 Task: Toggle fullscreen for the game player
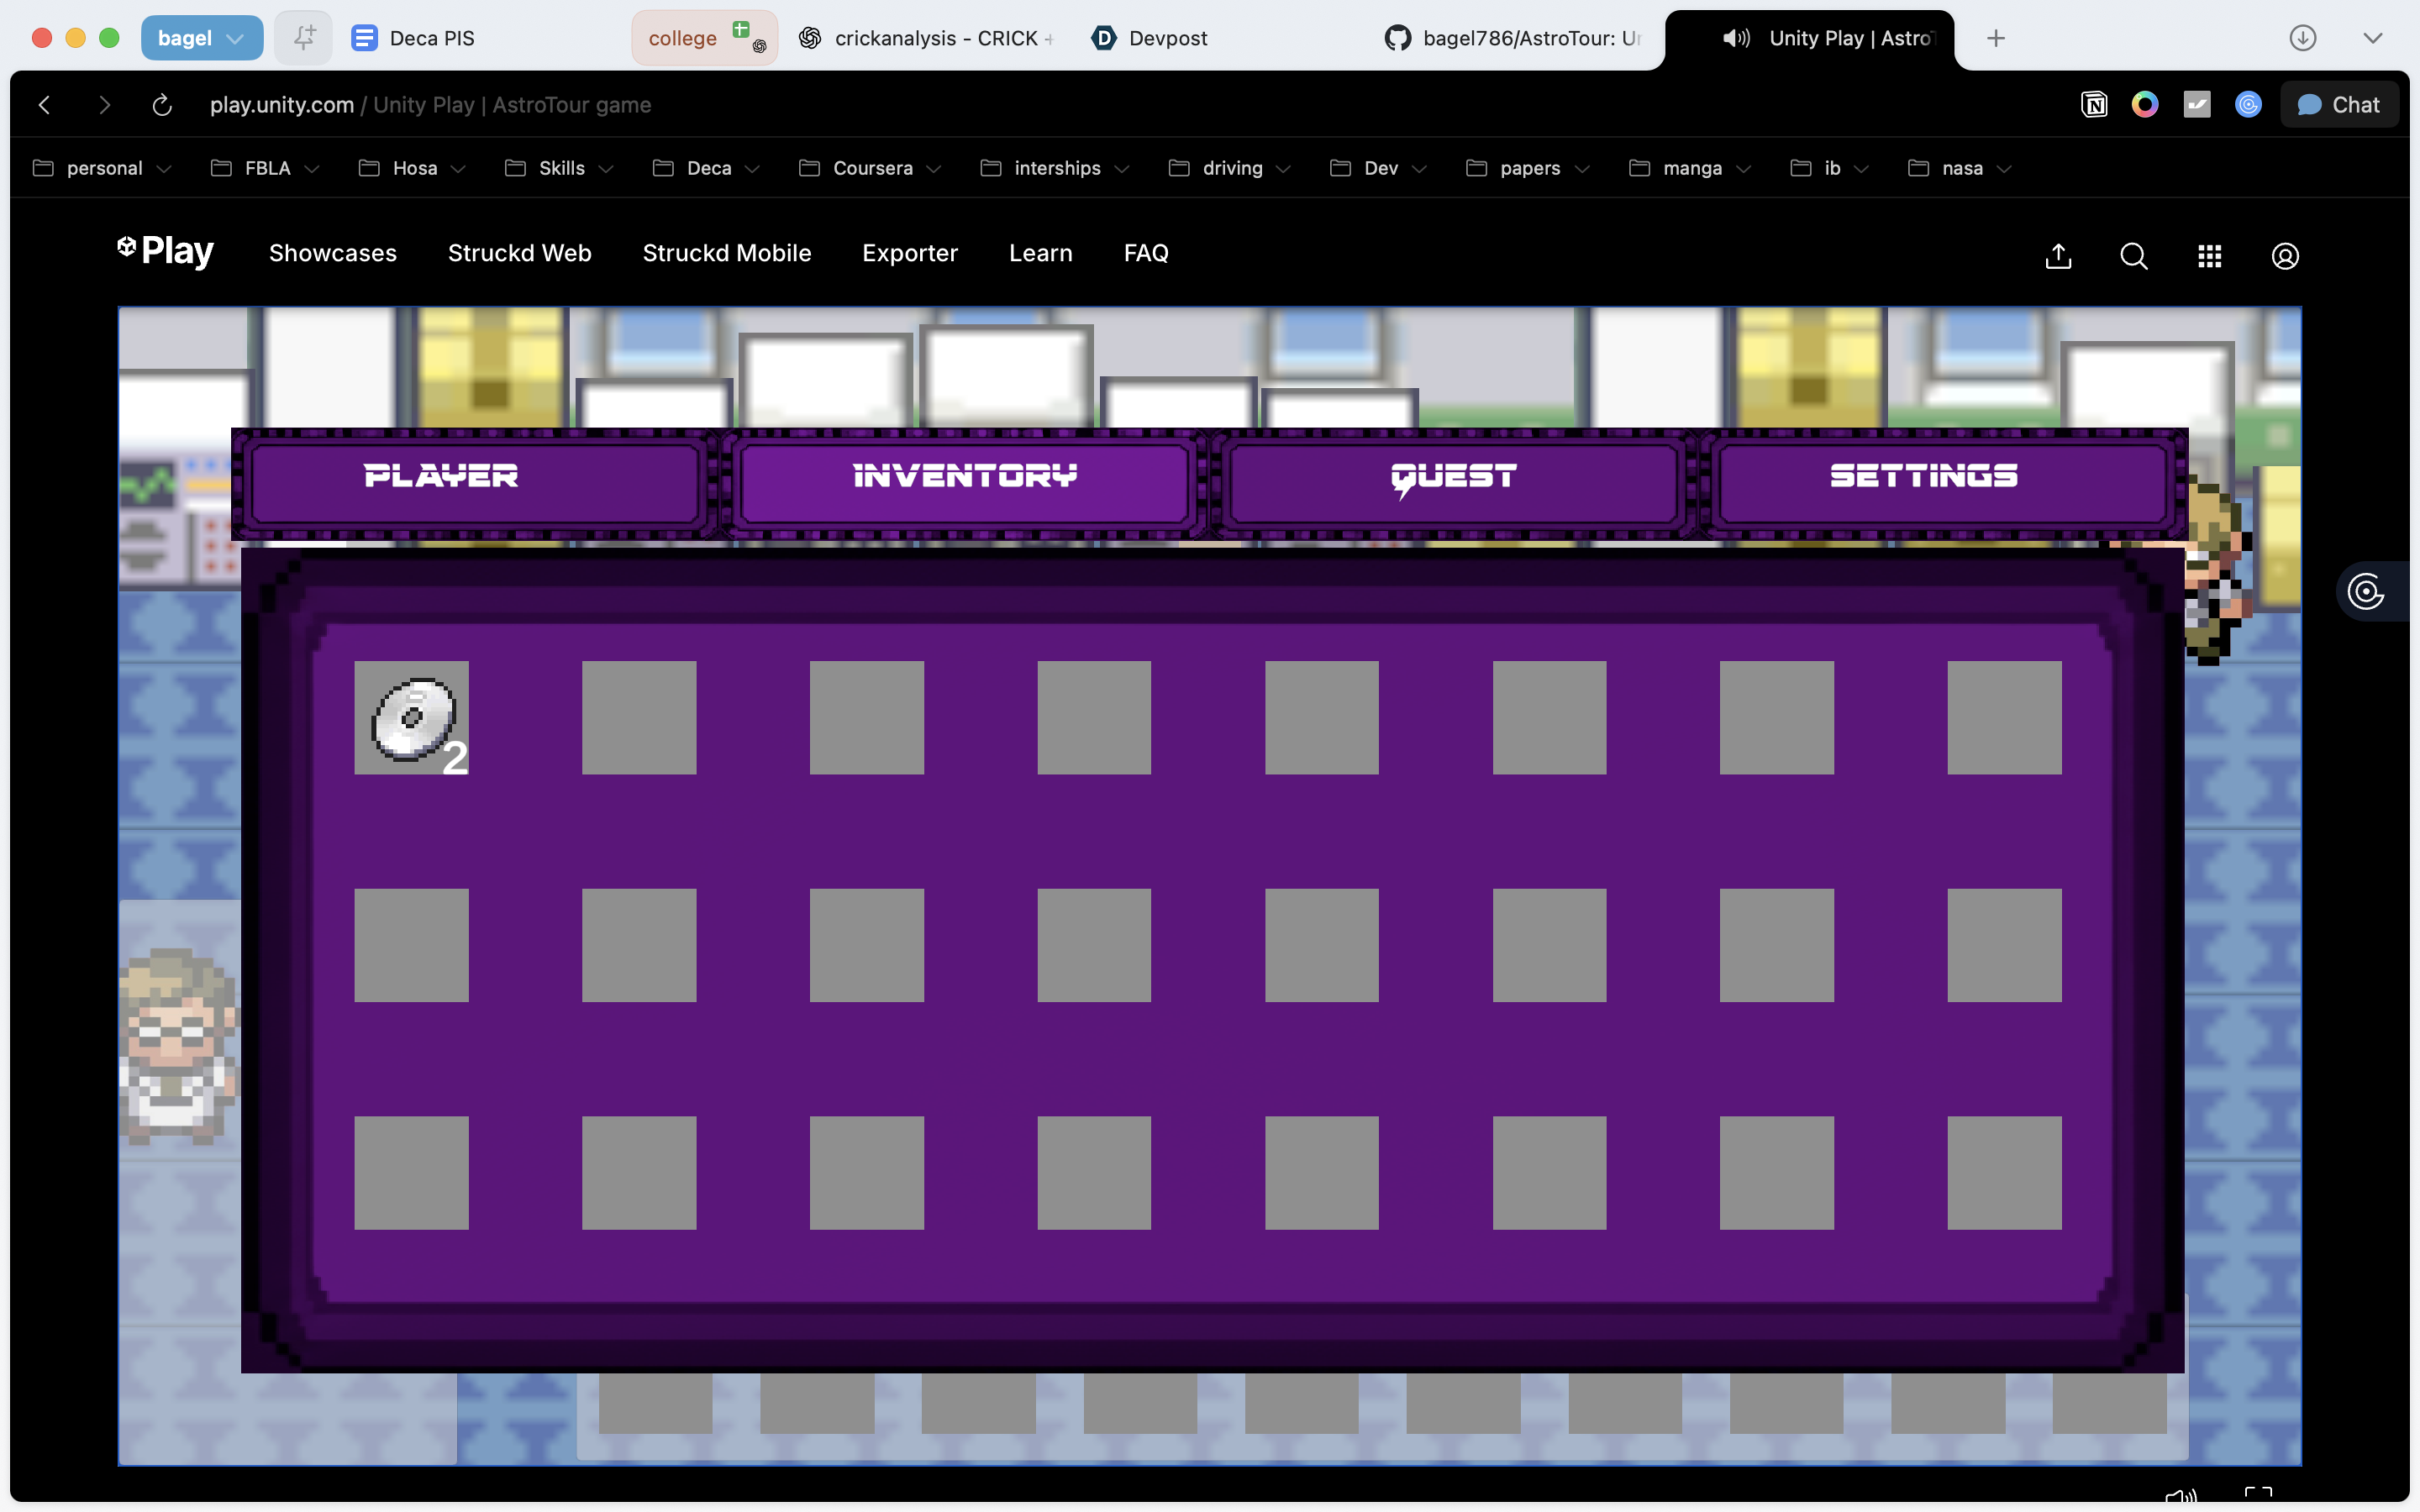click(x=2258, y=1496)
